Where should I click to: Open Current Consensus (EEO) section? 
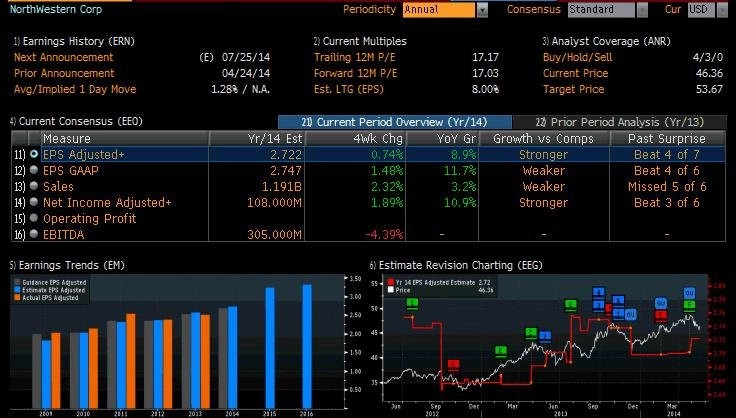pos(76,121)
